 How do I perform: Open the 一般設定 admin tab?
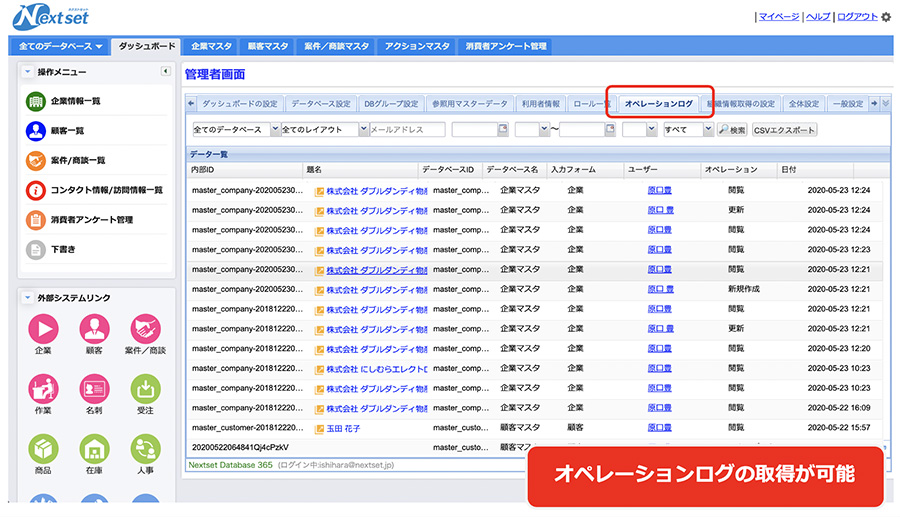[848, 104]
